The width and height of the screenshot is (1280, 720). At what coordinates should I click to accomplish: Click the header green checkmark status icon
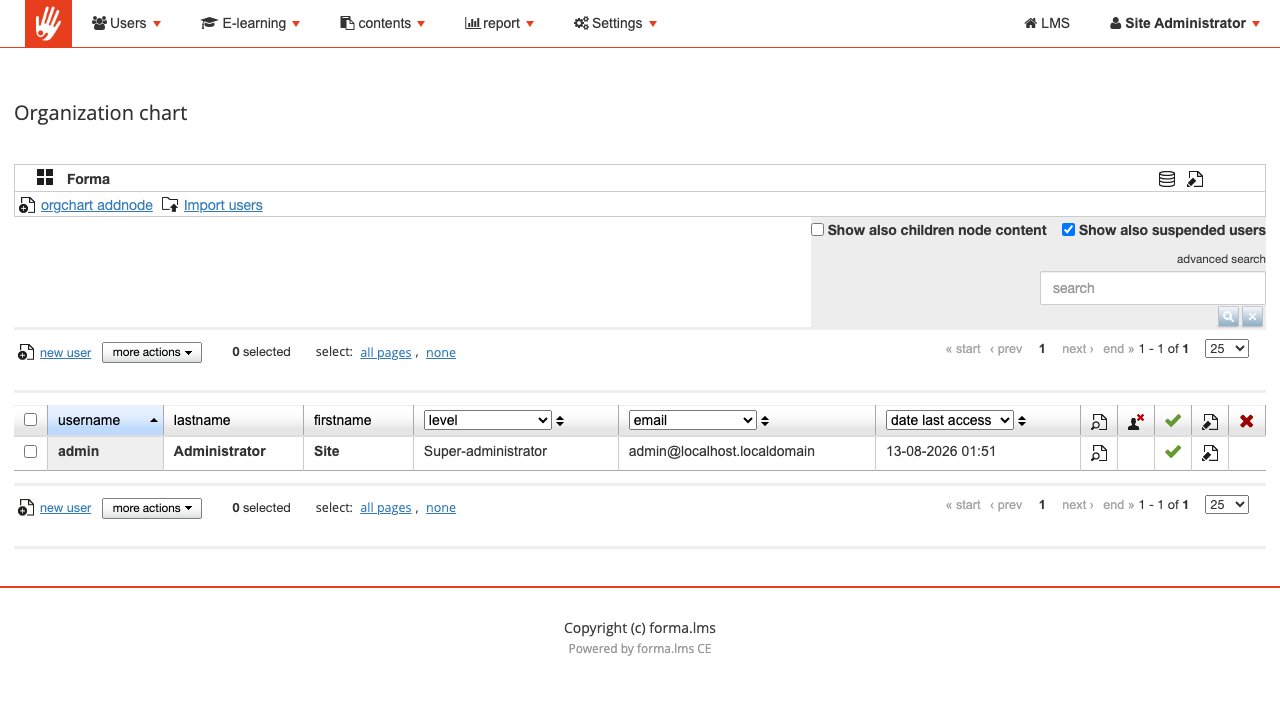pos(1173,421)
